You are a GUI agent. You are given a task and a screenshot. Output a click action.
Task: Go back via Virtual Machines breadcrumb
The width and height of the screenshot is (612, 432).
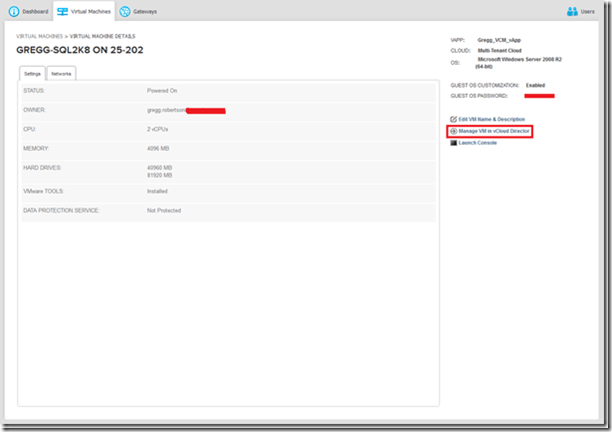38,35
